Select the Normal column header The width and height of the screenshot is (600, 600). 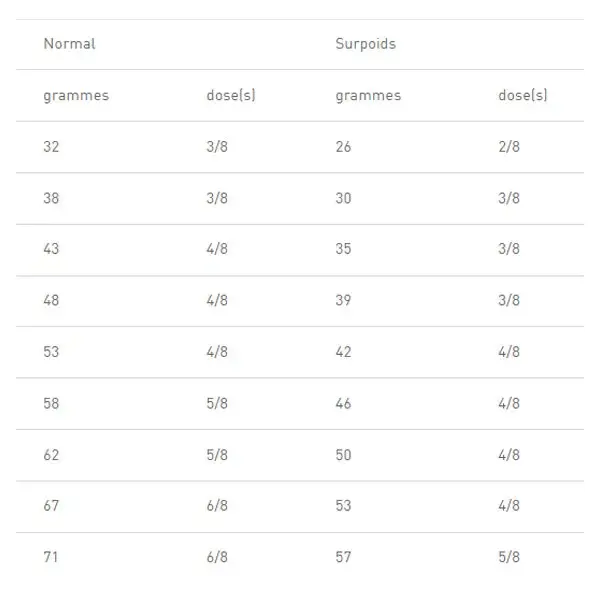(x=69, y=44)
